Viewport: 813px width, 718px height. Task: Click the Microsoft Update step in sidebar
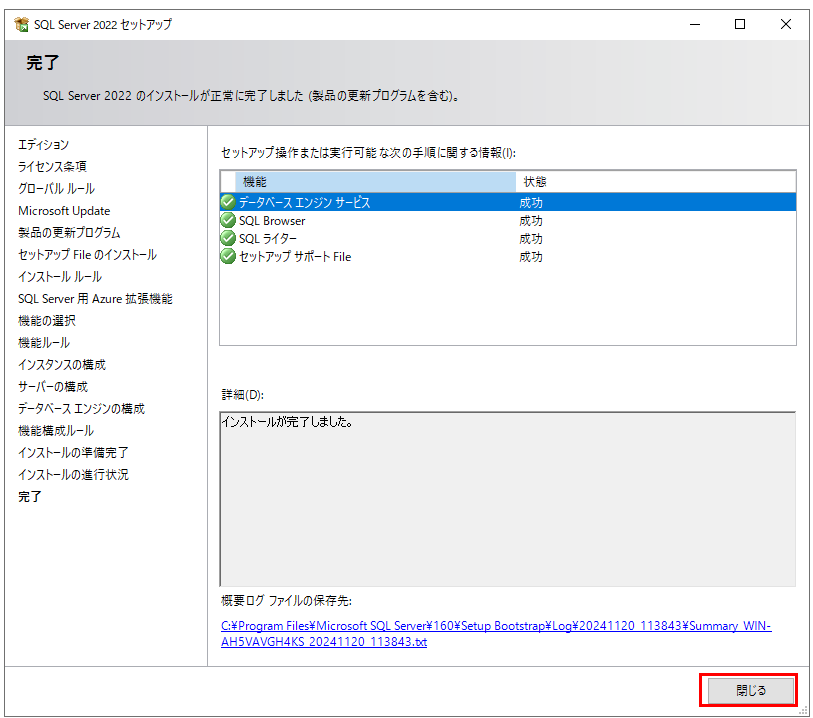click(64, 211)
